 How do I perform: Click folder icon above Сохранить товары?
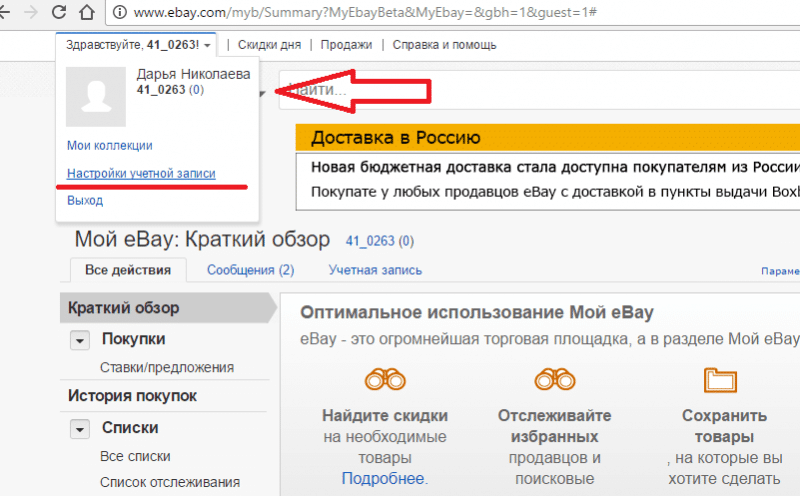(720, 380)
